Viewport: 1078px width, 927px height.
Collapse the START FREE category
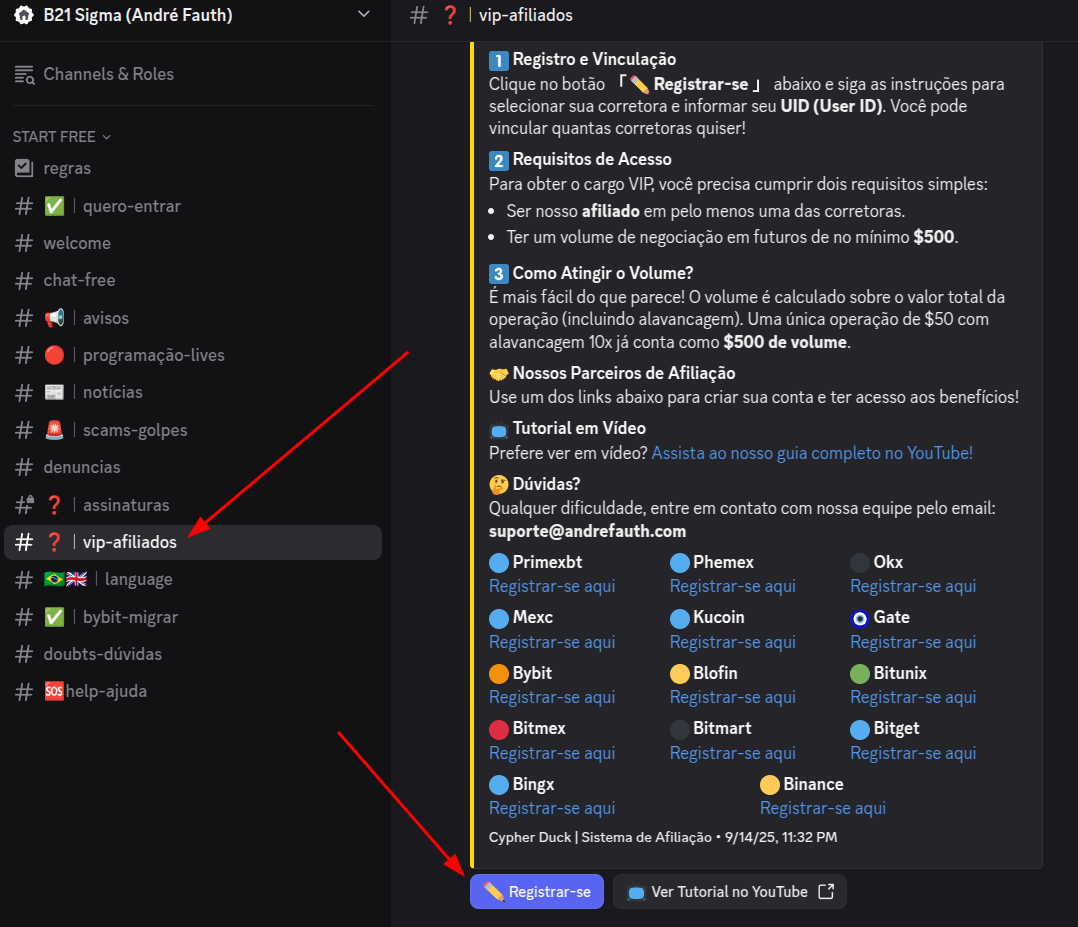pos(62,137)
